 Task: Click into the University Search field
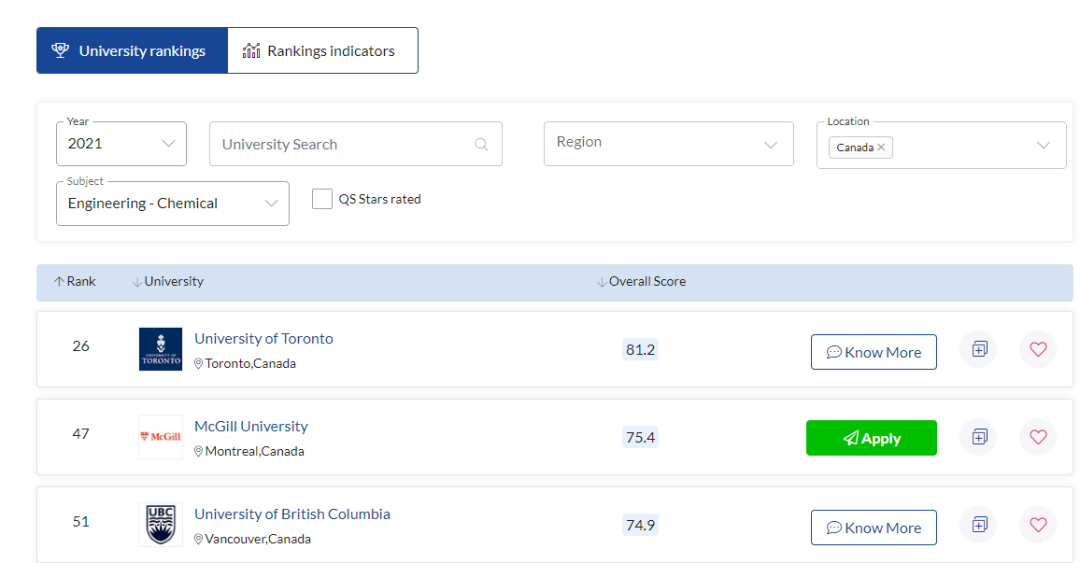(x=340, y=144)
